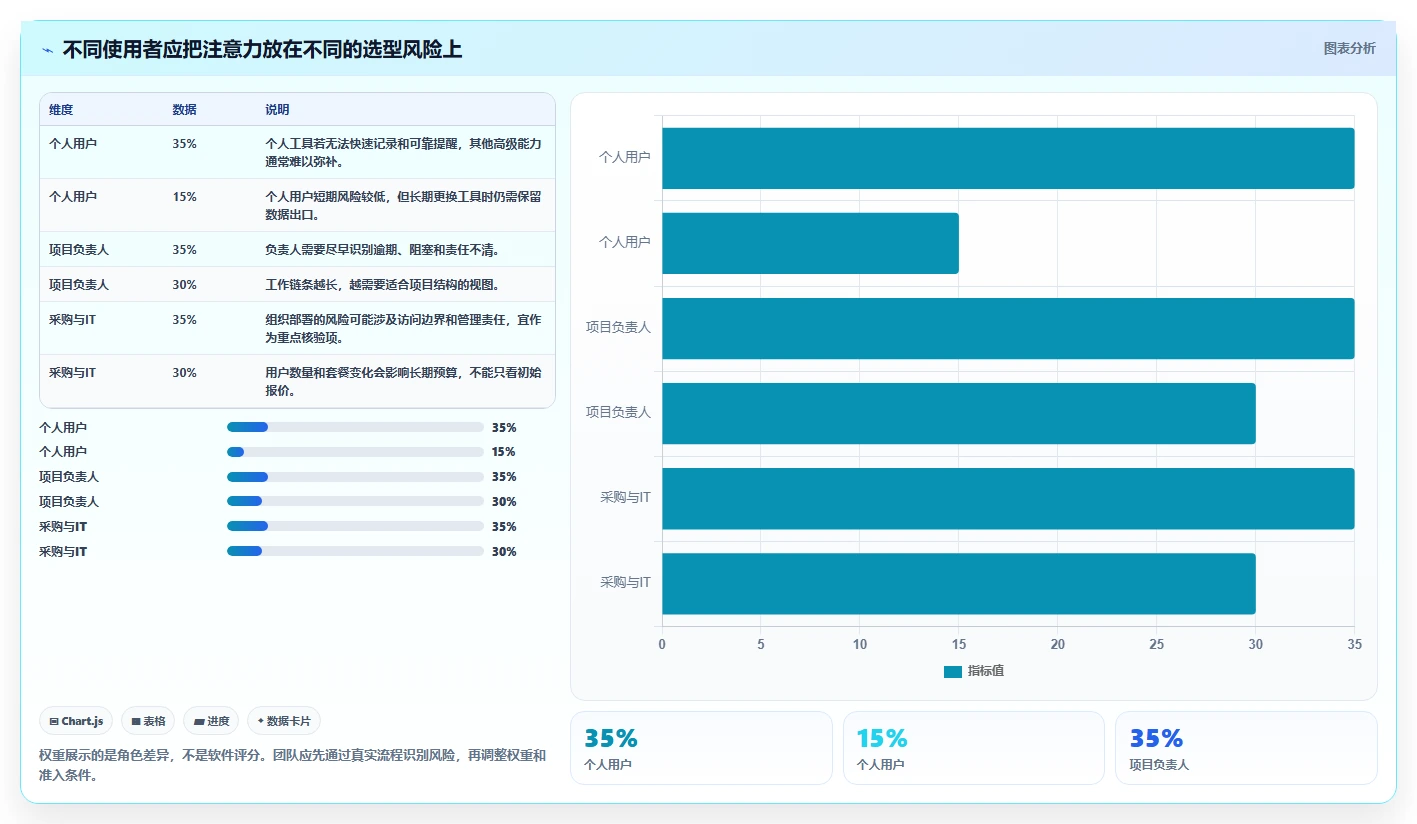Click the 表格 chip
This screenshot has height=824, width=1417.
pyautogui.click(x=148, y=721)
